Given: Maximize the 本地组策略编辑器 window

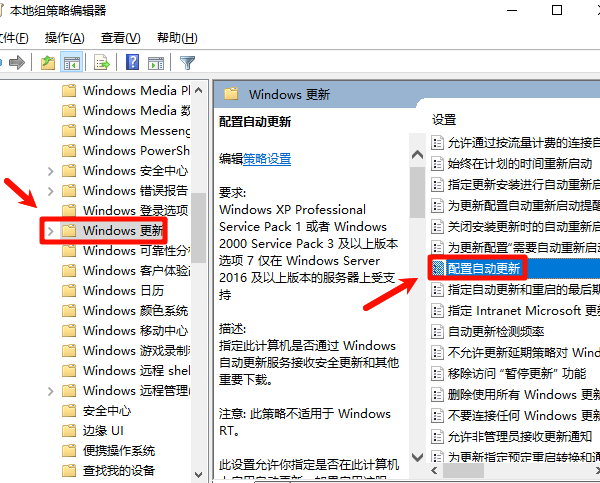Looking at the screenshot, I should click(x=557, y=10).
